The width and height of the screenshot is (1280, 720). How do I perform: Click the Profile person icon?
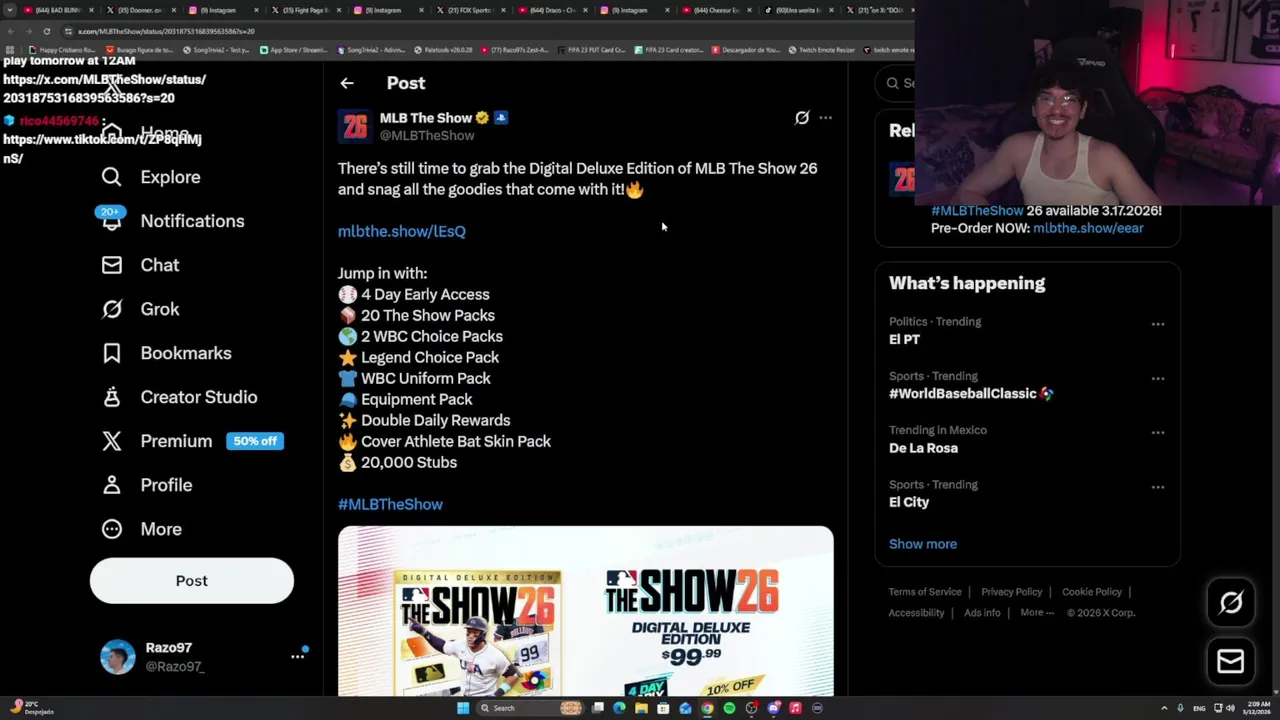coord(111,485)
